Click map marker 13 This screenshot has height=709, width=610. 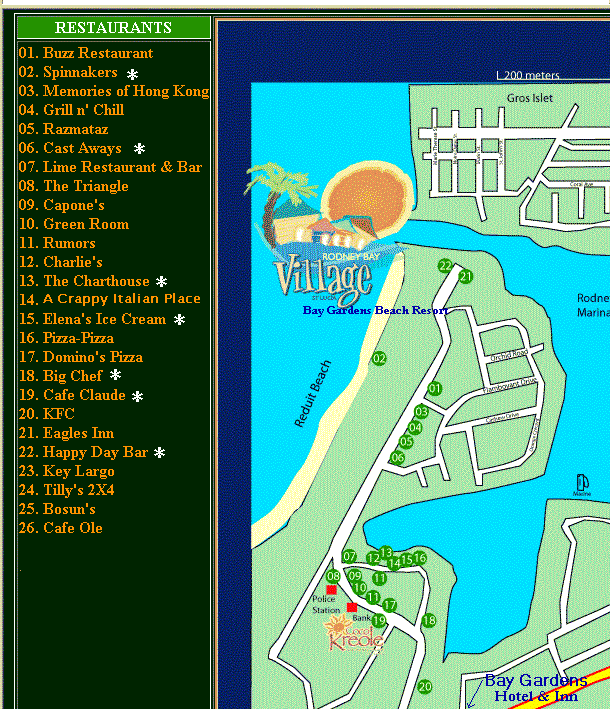coord(386,552)
